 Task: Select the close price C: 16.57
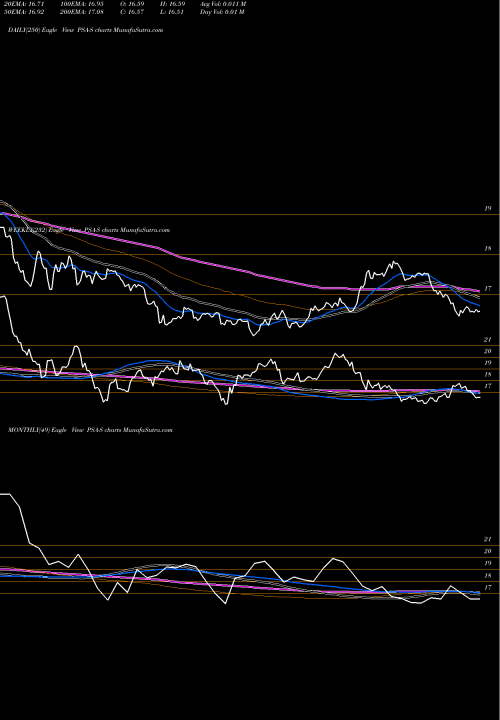pyautogui.click(x=132, y=12)
